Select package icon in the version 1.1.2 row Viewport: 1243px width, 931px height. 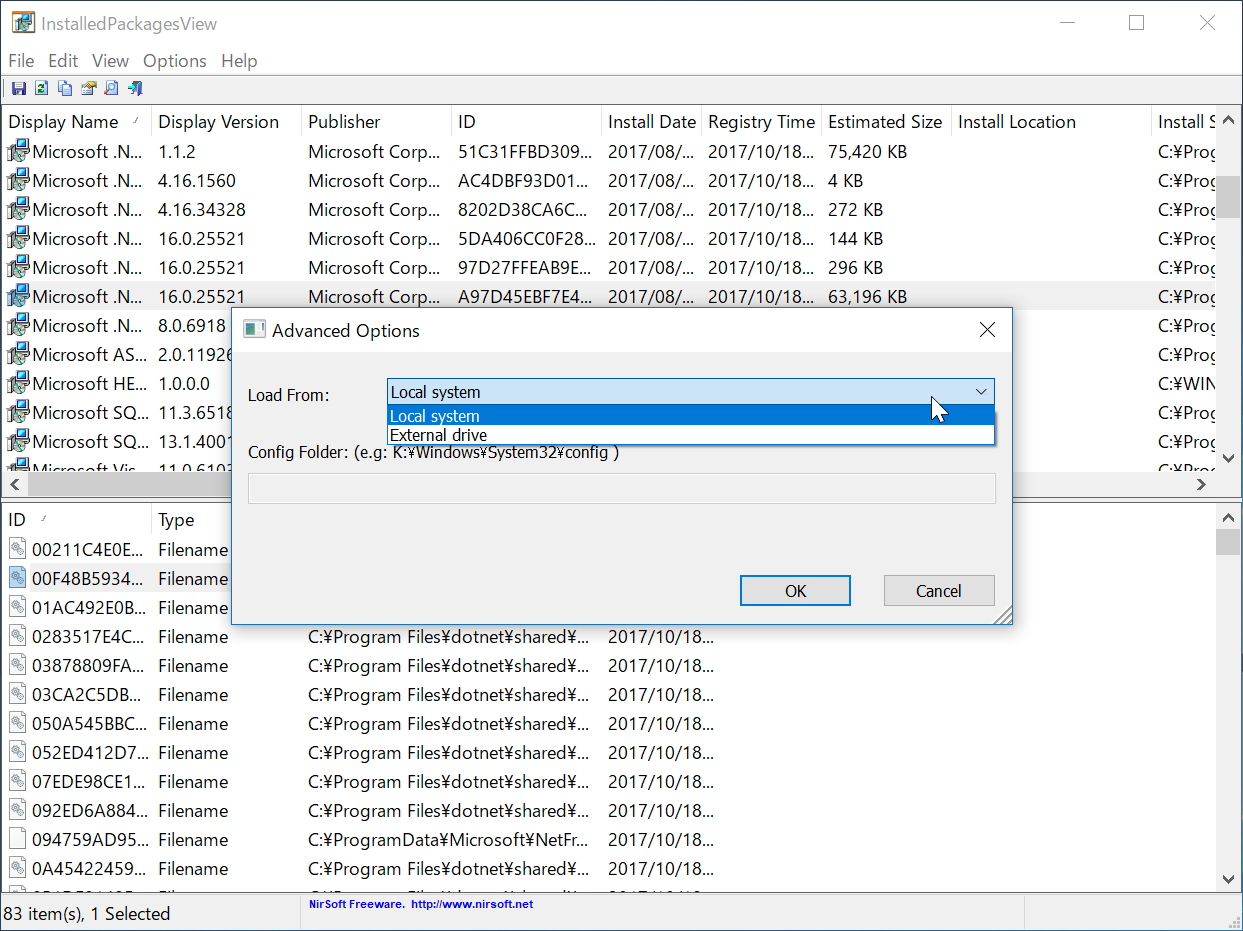click(18, 151)
